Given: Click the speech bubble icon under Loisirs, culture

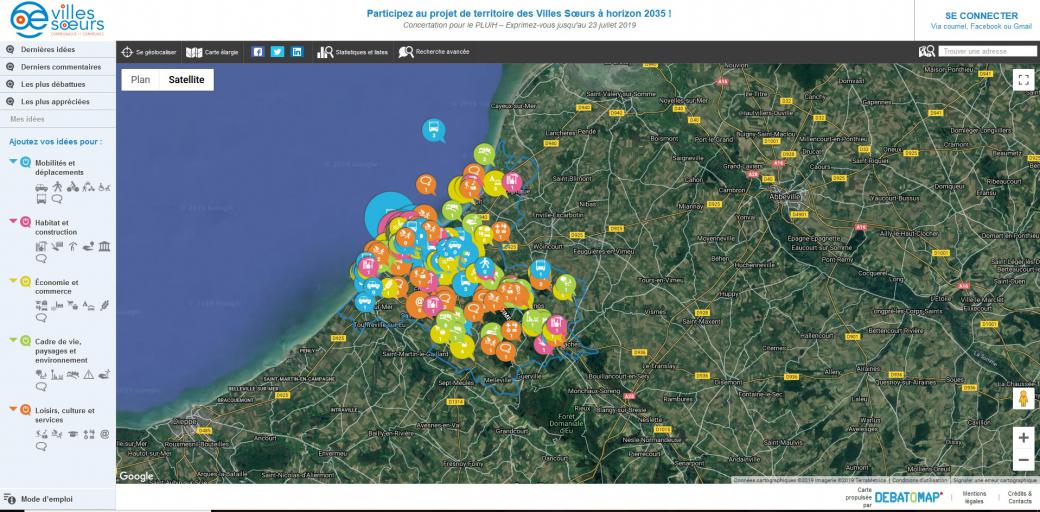Looking at the screenshot, I should click(x=41, y=446).
